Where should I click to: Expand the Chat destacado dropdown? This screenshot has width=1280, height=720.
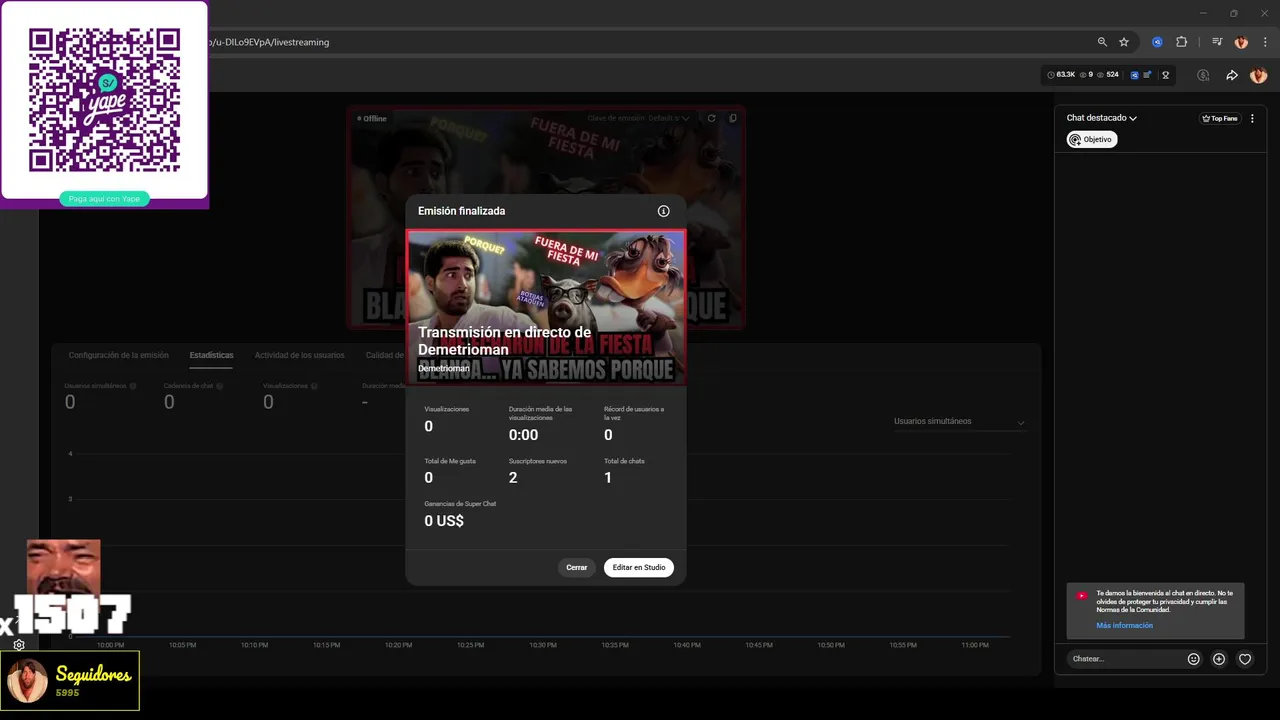click(x=1102, y=118)
